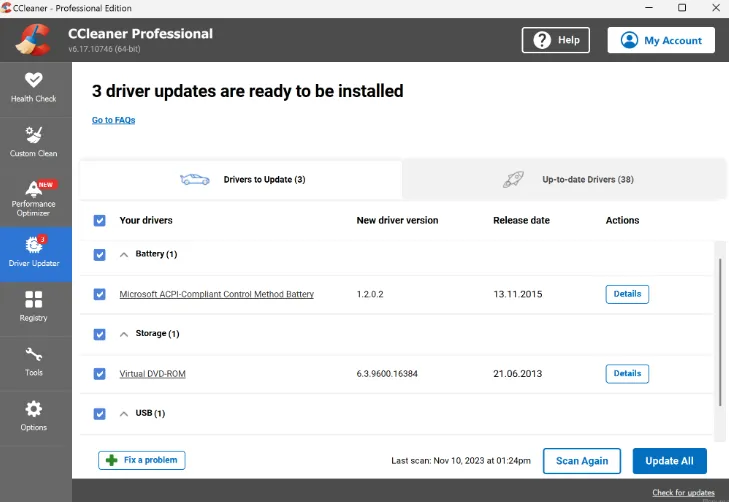Select the Driver Updater gear icon
The image size is (729, 502).
click(x=33, y=244)
